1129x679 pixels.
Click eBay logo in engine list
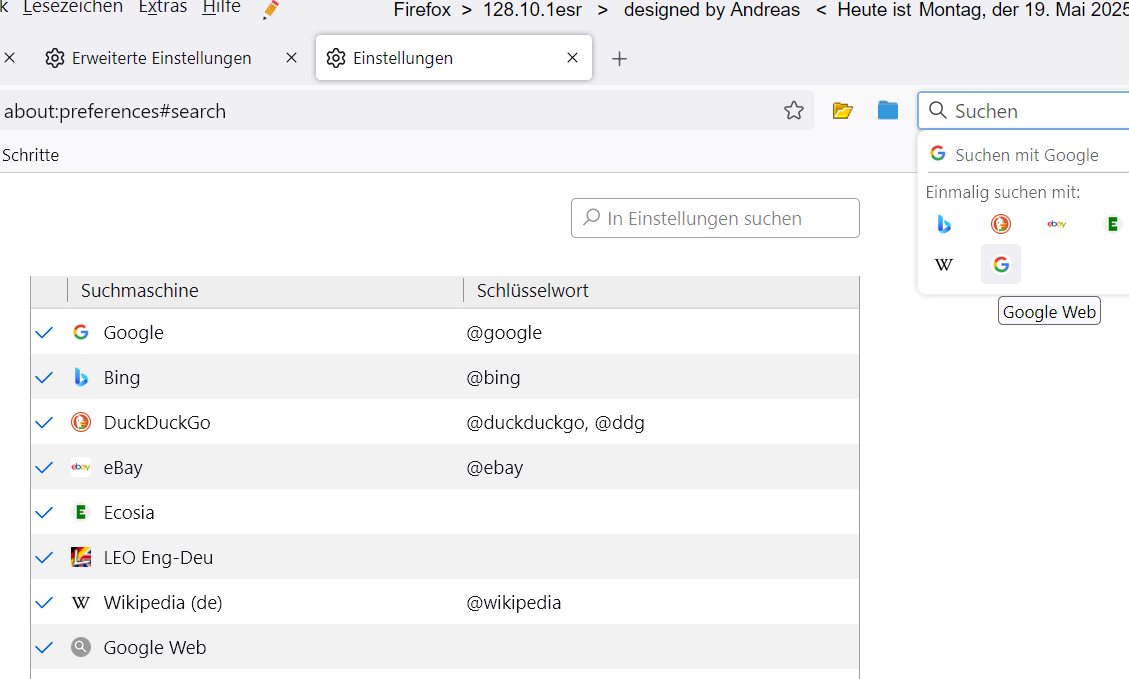[81, 467]
